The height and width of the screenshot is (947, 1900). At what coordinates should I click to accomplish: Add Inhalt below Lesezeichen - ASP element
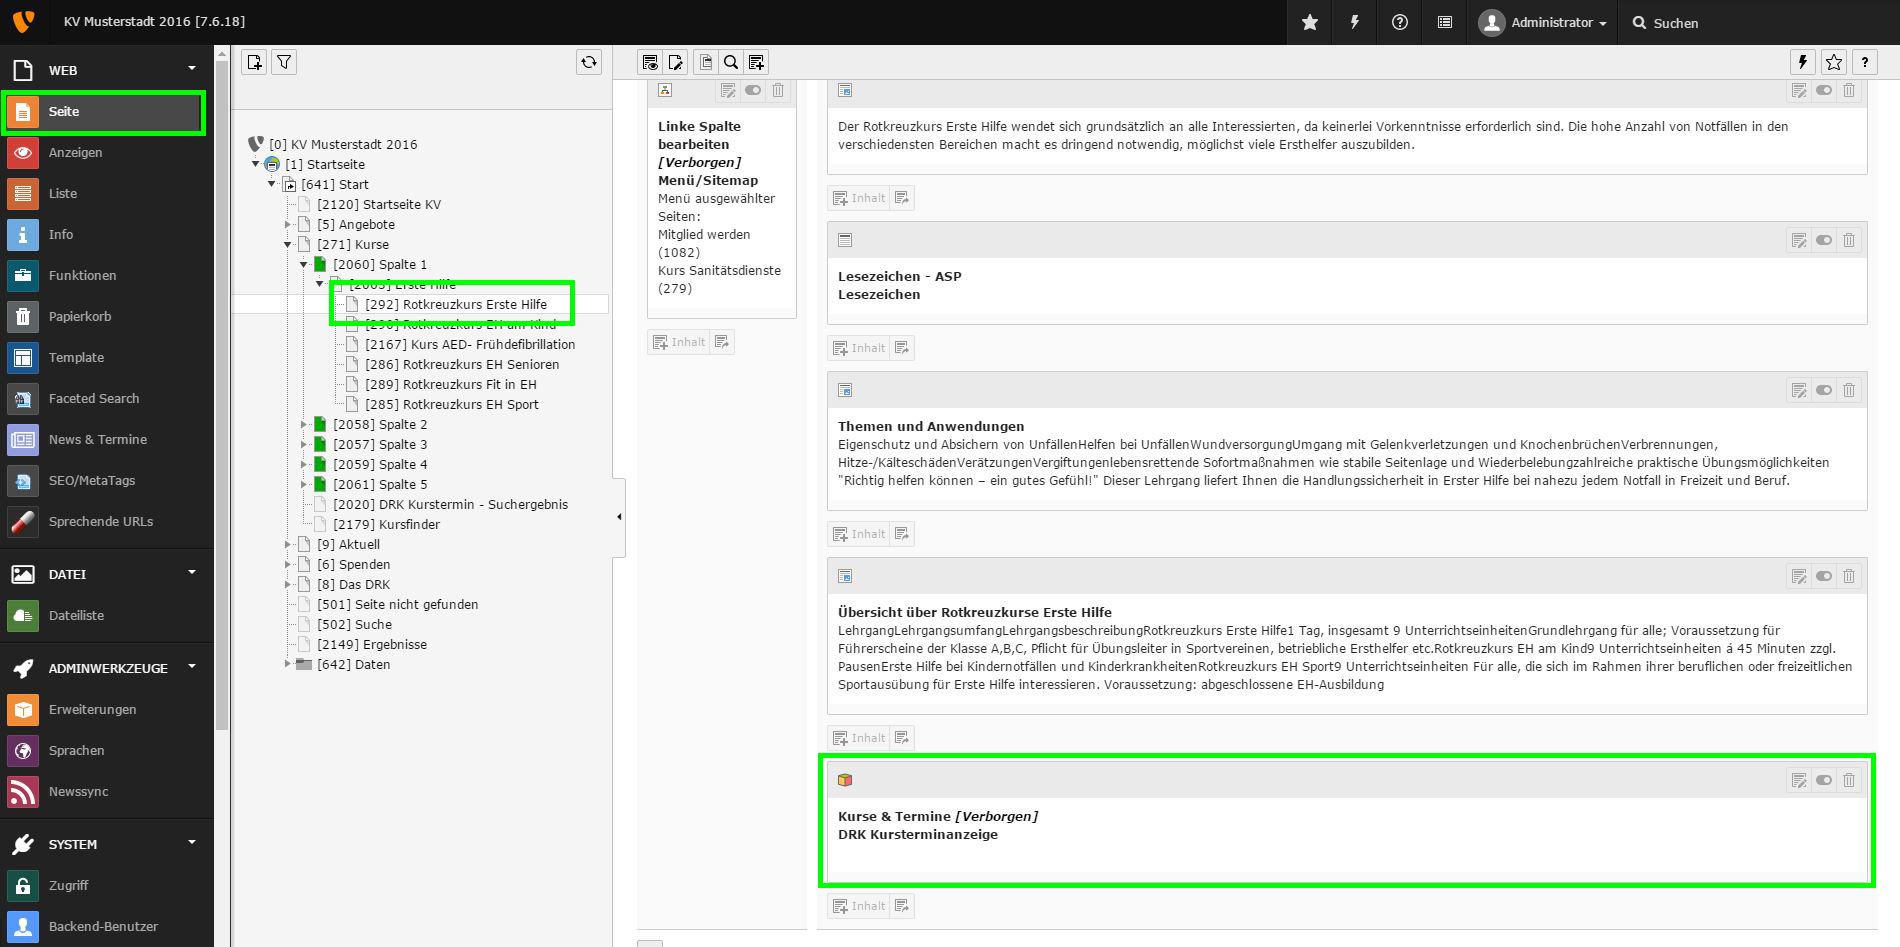[x=859, y=348]
